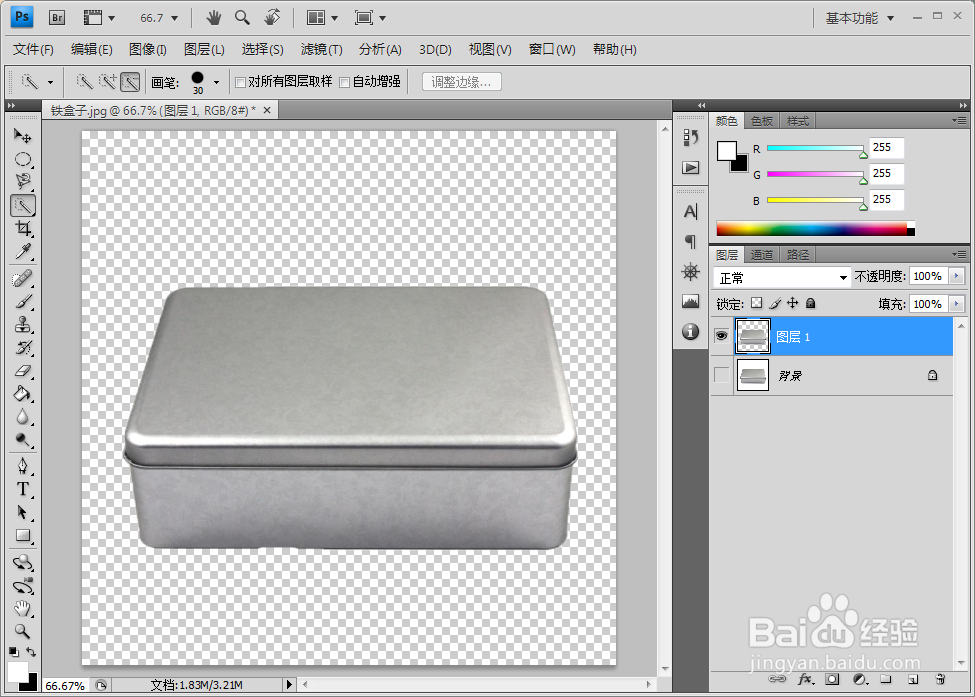
Task: Open the Info panel icon
Action: point(691,331)
